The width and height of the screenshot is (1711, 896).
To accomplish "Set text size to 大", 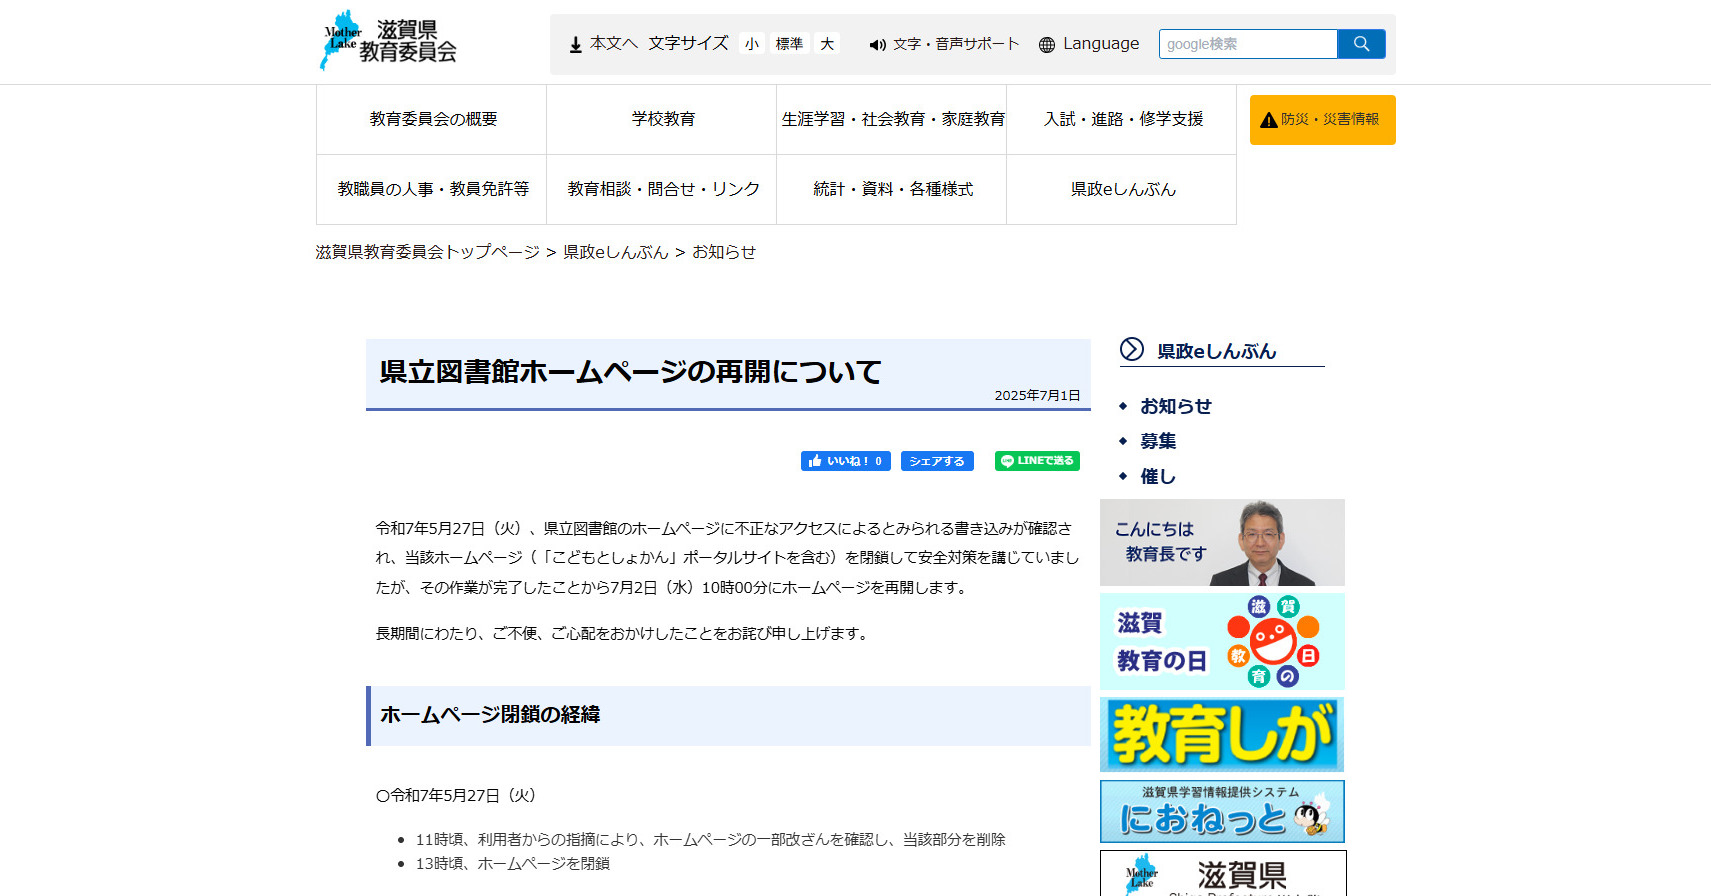I will pyautogui.click(x=827, y=44).
